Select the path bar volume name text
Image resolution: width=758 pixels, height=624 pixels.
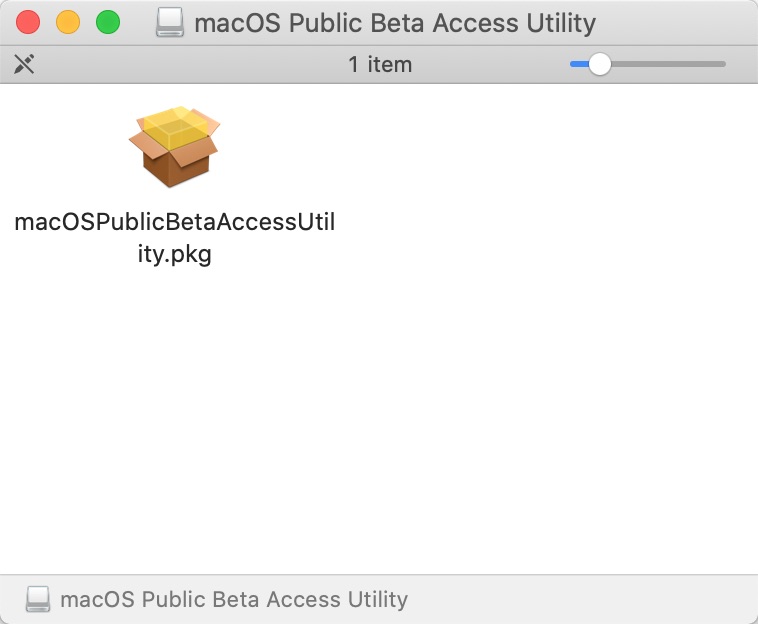click(234, 600)
